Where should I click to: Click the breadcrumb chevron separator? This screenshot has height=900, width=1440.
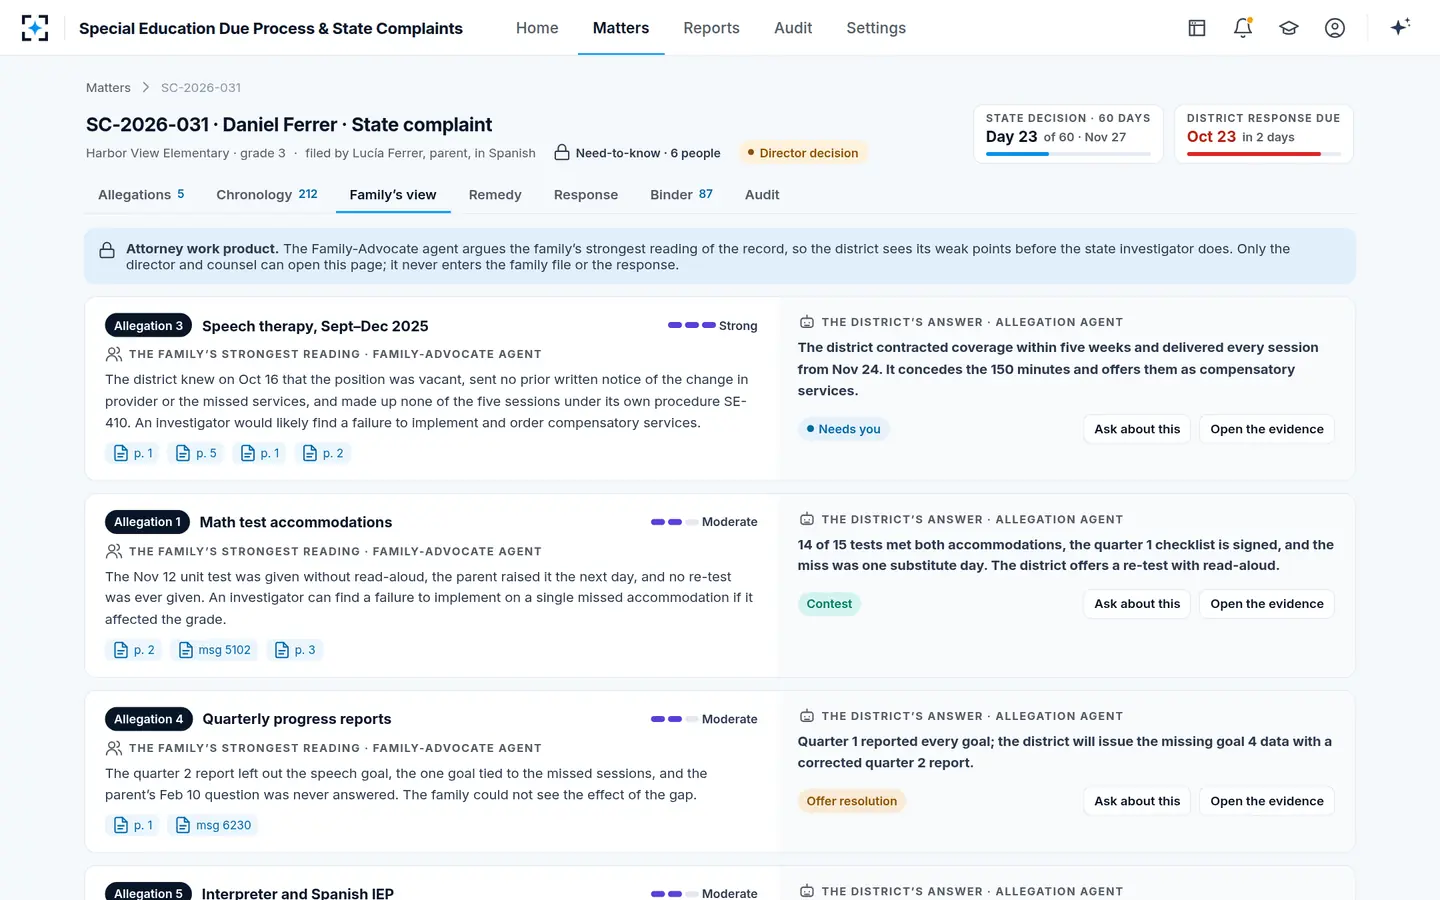pyautogui.click(x=146, y=88)
